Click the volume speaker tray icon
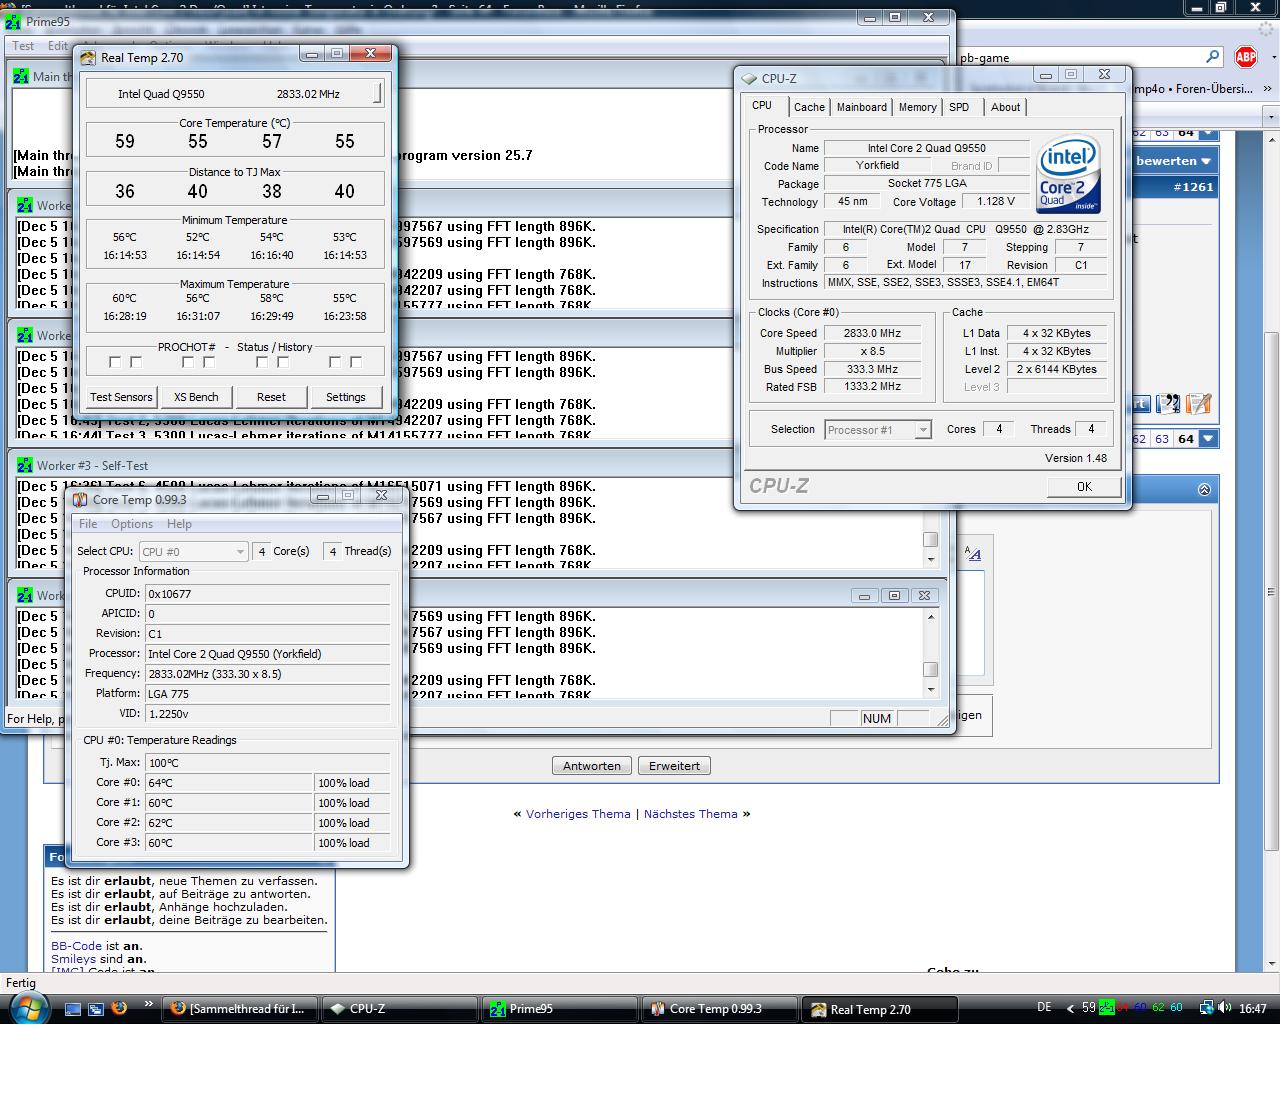Viewport: 1280px width, 1120px height. pos(1225,1008)
